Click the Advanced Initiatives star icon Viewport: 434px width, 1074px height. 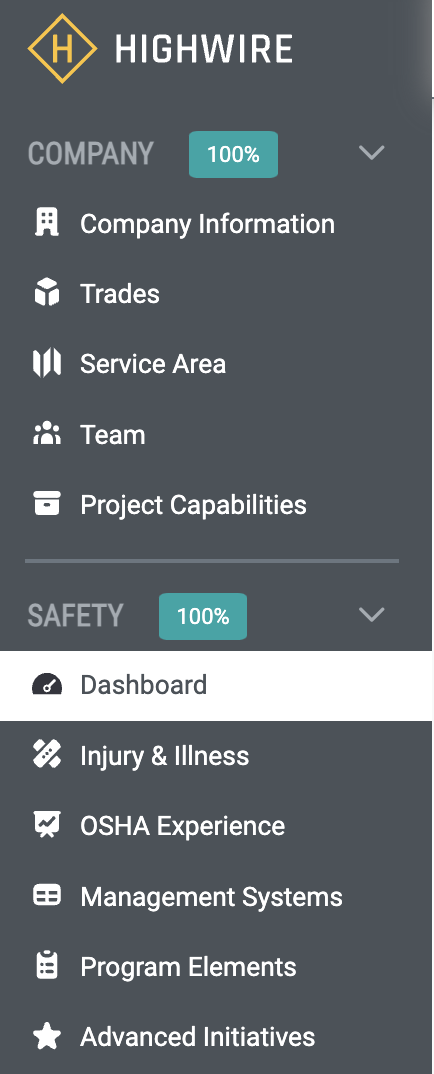(47, 1036)
